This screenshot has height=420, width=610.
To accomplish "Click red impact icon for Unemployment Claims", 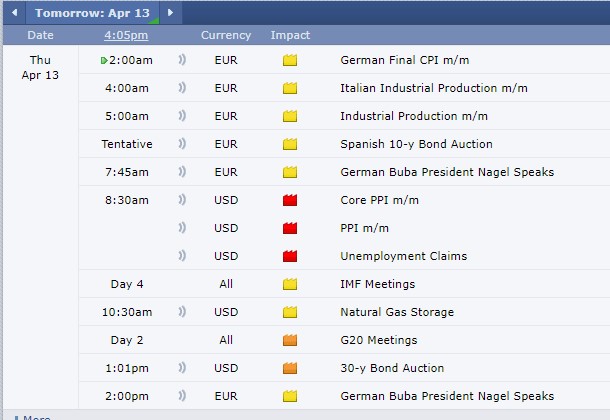I will tap(290, 256).
